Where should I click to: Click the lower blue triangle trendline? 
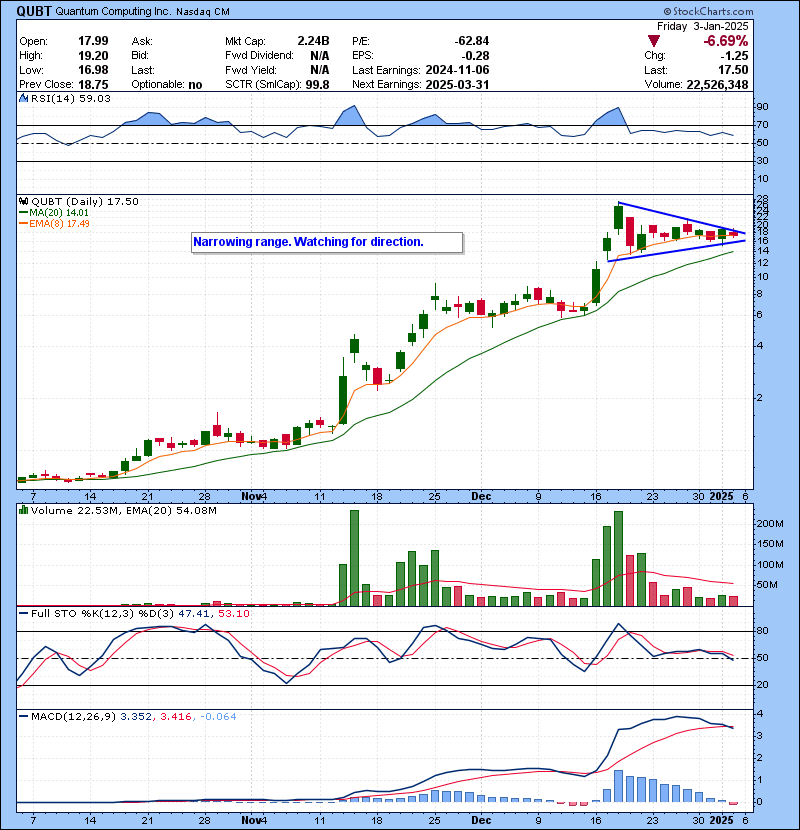point(676,251)
